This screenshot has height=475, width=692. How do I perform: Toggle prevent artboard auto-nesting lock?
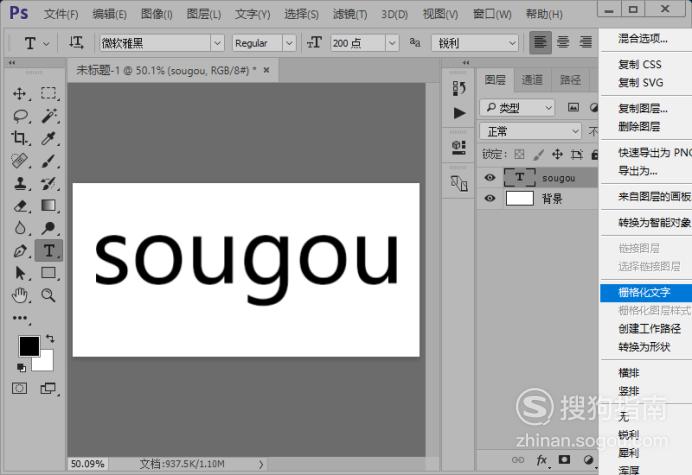click(576, 154)
